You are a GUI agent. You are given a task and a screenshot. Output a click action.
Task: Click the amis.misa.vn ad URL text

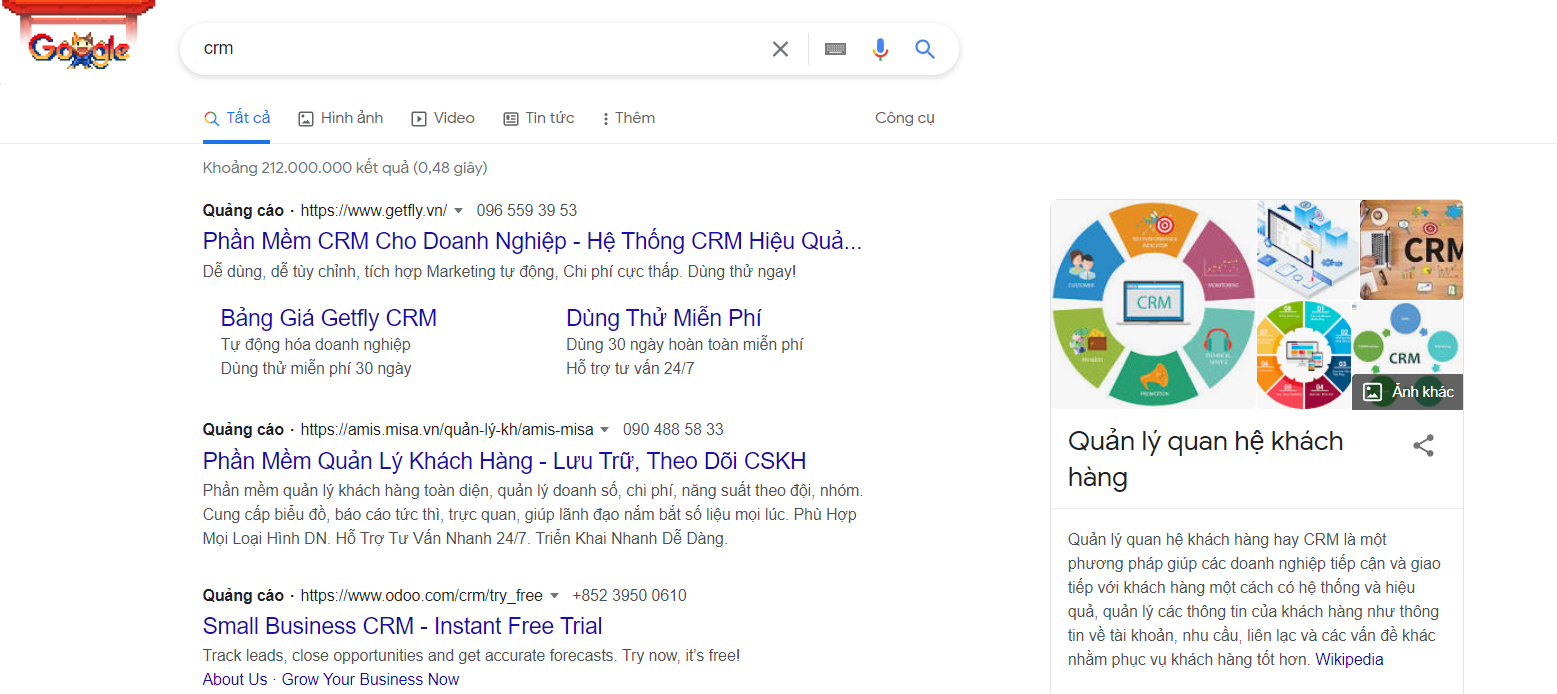447,430
